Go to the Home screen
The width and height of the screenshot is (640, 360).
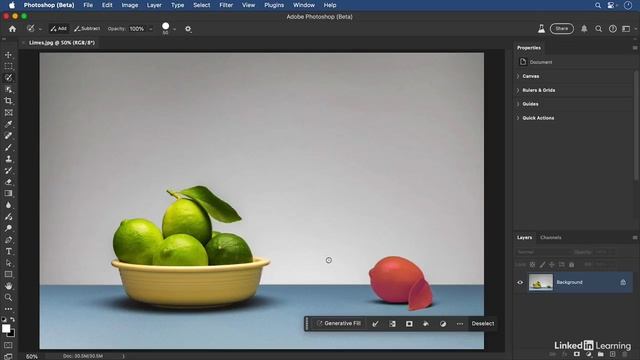[x=12, y=29]
